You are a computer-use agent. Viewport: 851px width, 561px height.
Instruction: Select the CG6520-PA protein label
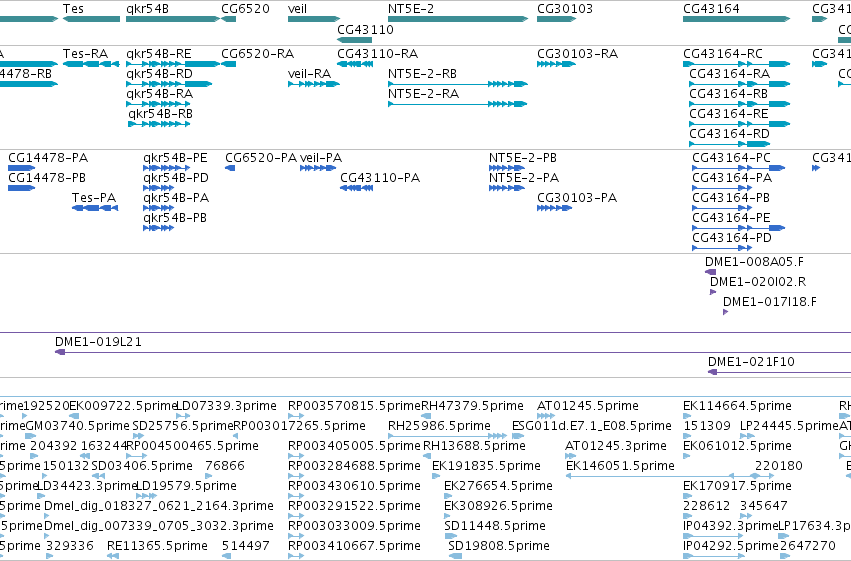(x=261, y=158)
